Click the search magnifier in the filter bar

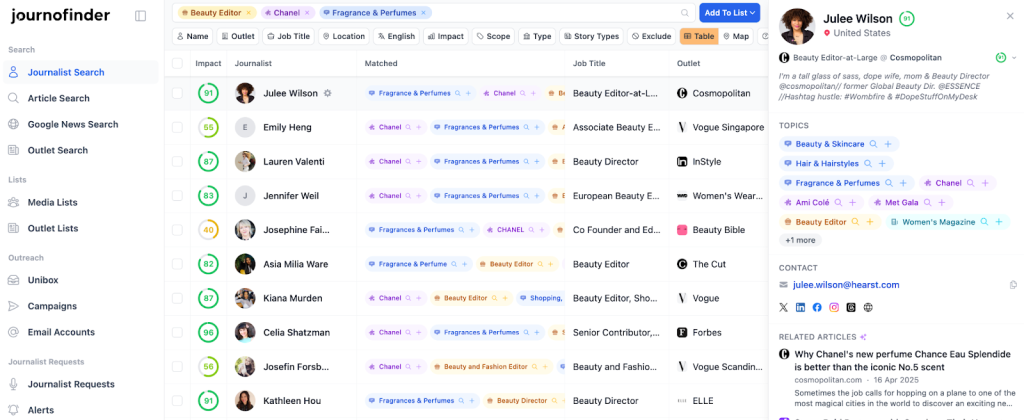click(684, 13)
